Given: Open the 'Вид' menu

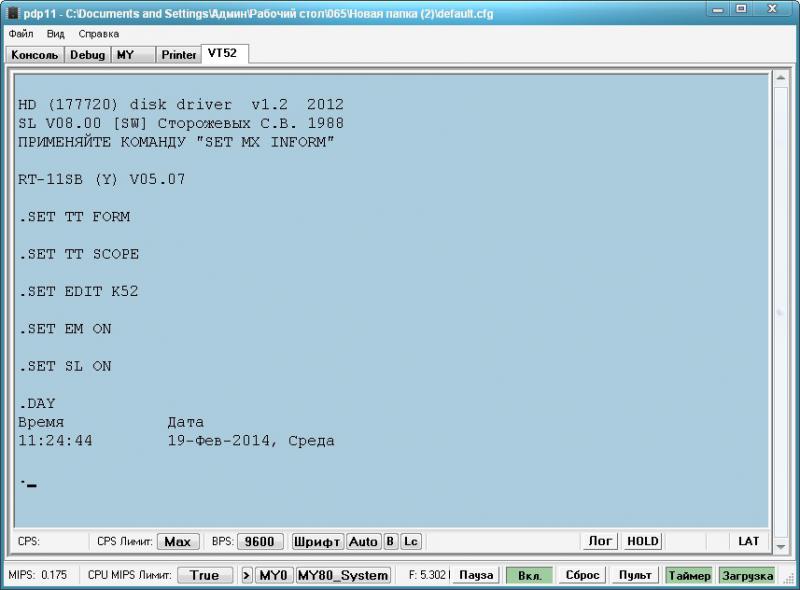Looking at the screenshot, I should pos(56,34).
